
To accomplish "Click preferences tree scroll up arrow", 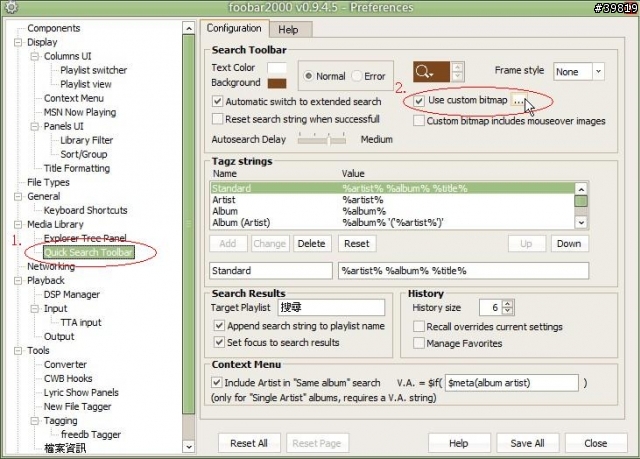I will 189,28.
